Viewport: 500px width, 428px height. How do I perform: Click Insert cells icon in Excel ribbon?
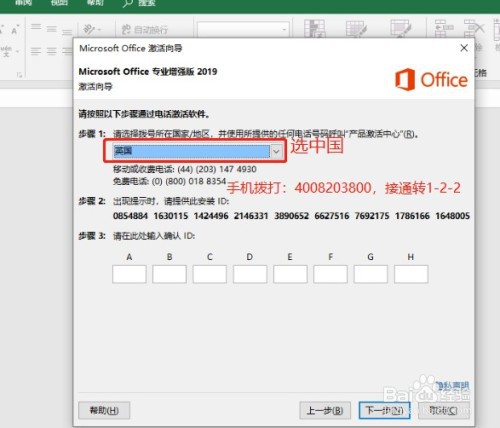[444, 28]
